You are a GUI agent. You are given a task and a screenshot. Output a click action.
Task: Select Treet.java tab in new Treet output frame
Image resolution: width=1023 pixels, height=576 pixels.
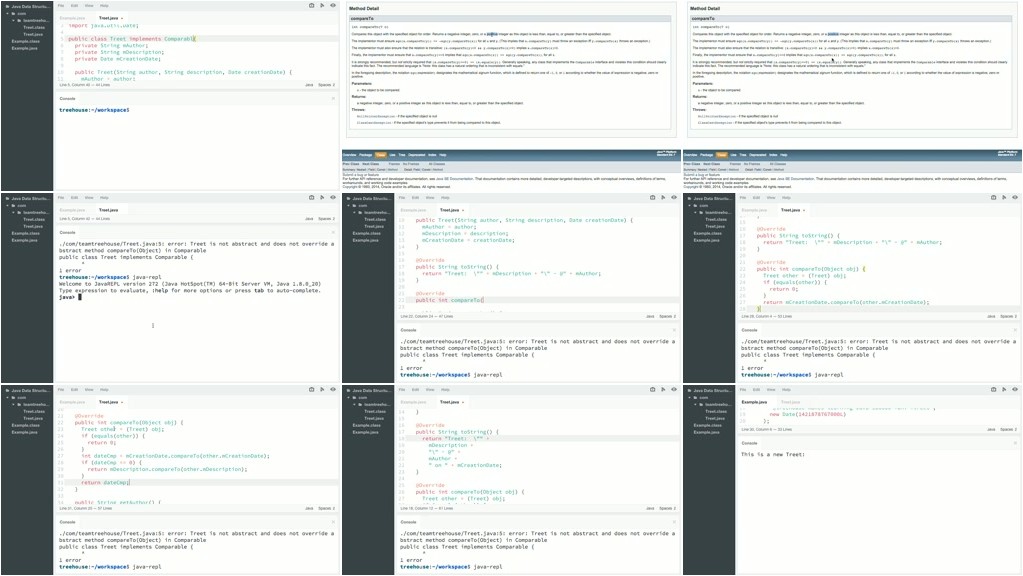[x=790, y=402]
